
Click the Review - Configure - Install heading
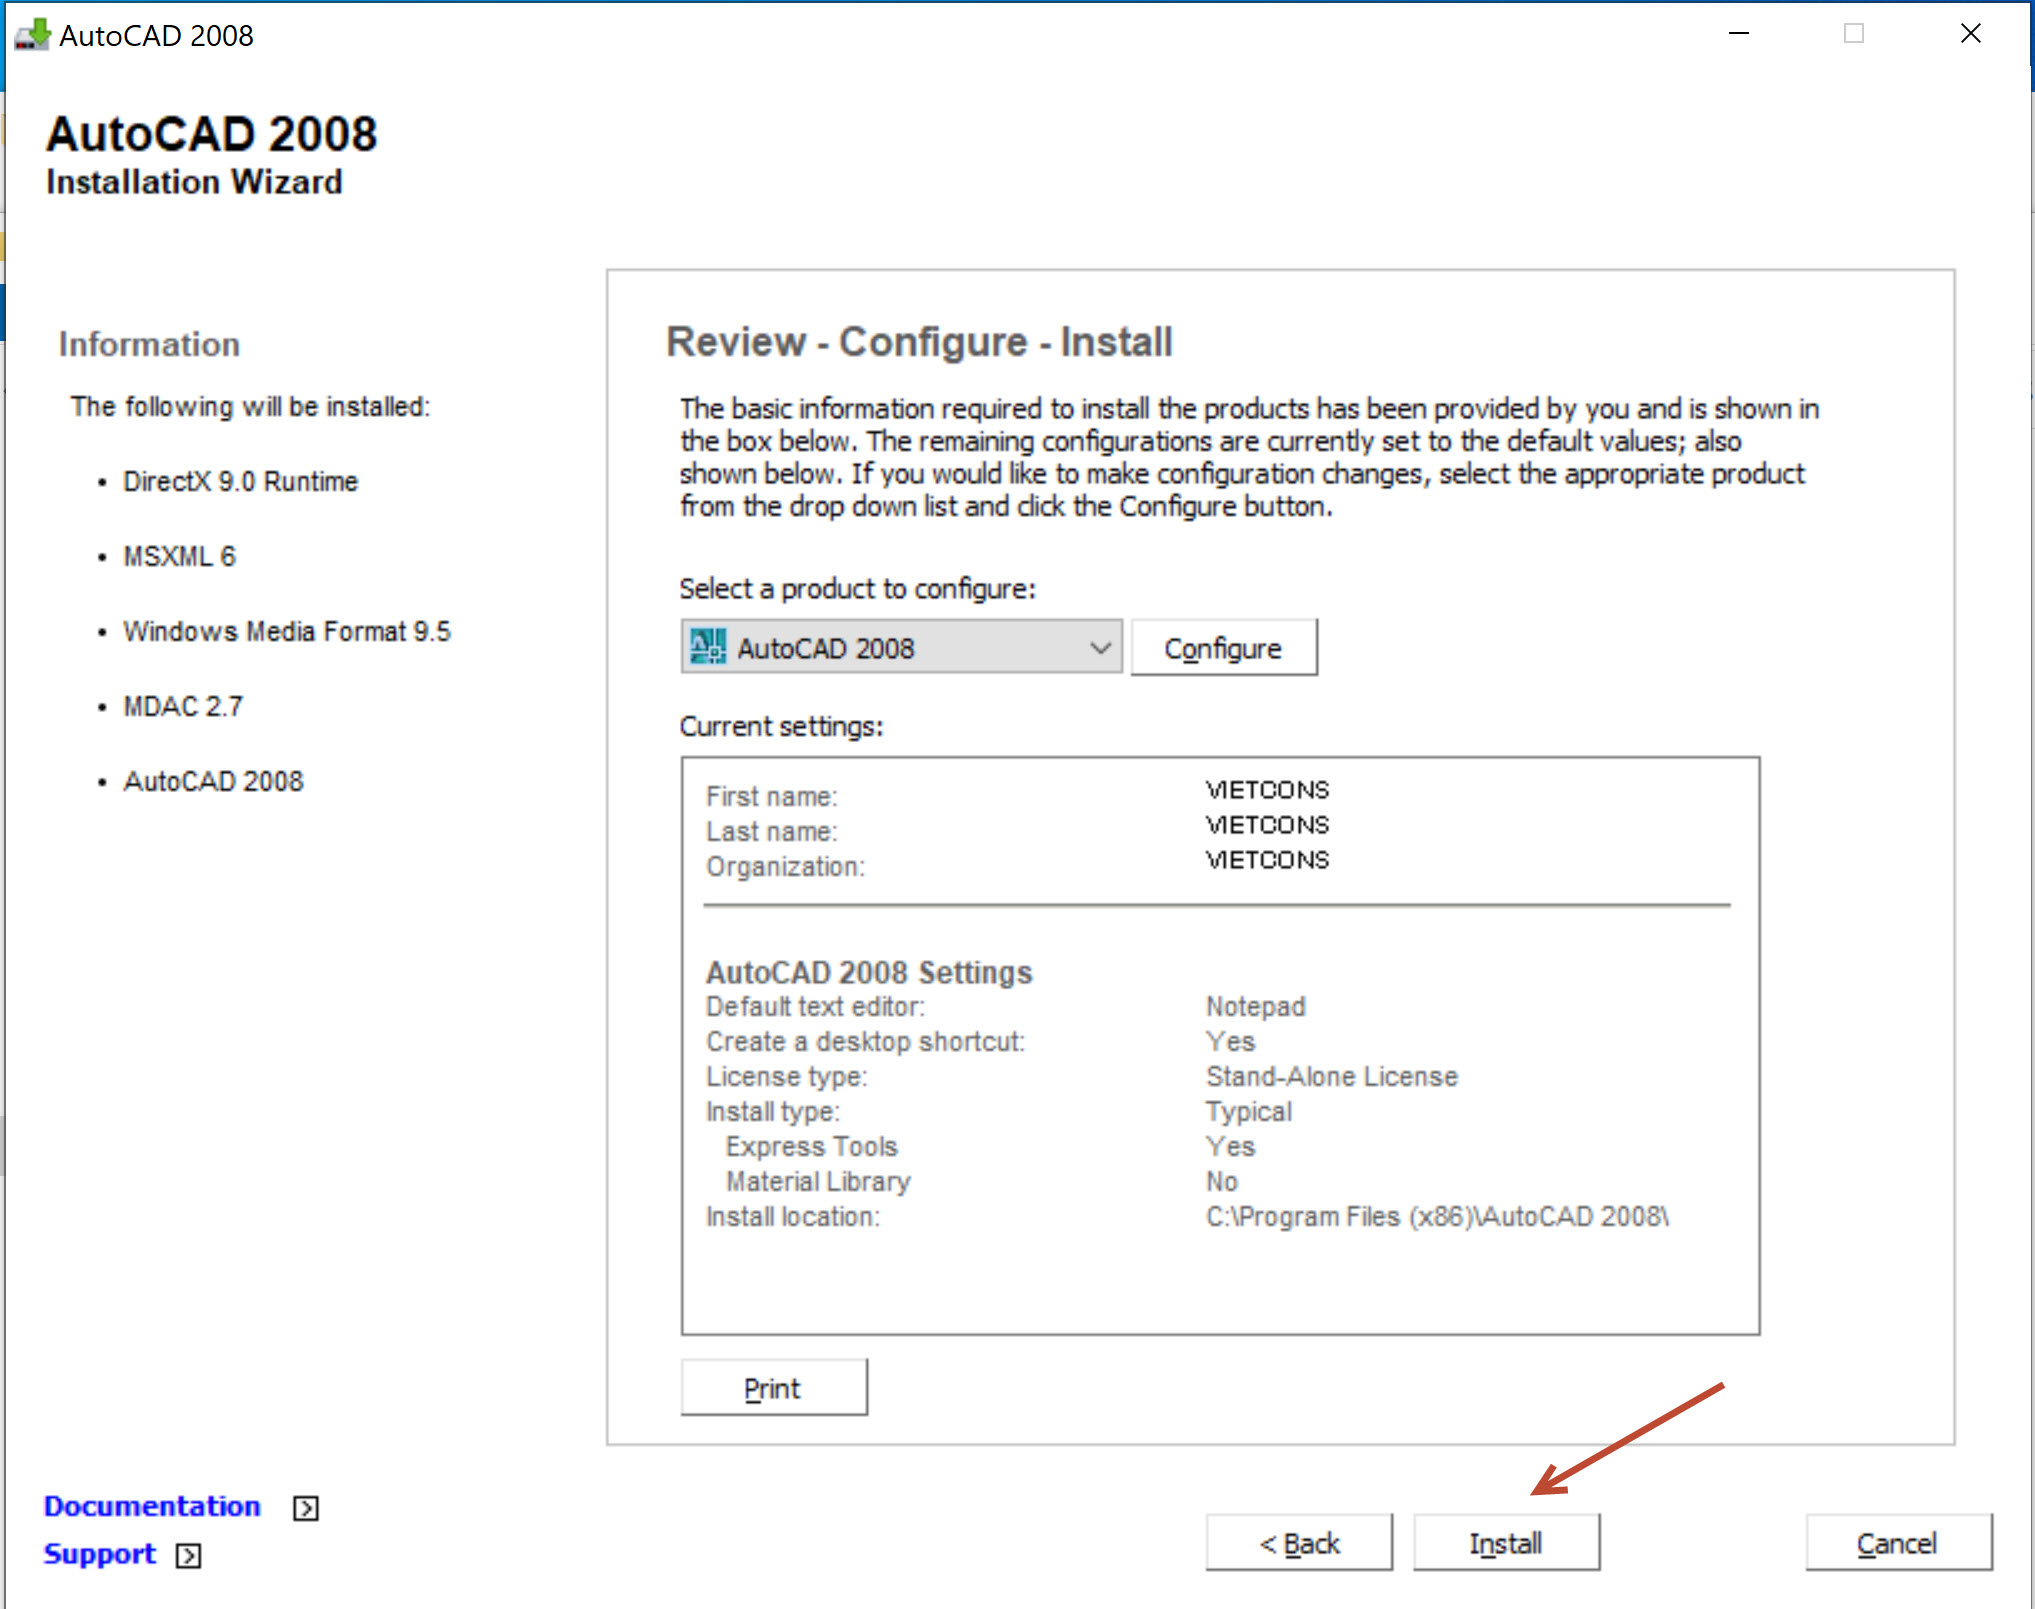(x=919, y=341)
